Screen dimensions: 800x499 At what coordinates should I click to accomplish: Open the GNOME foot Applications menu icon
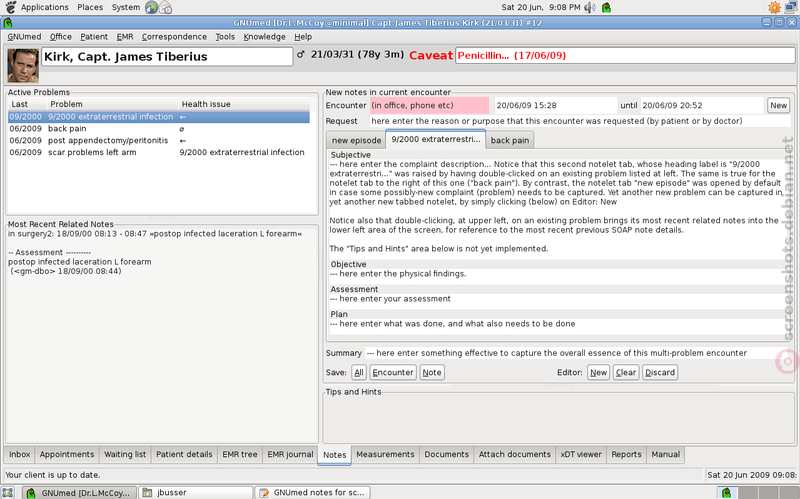(9, 7)
